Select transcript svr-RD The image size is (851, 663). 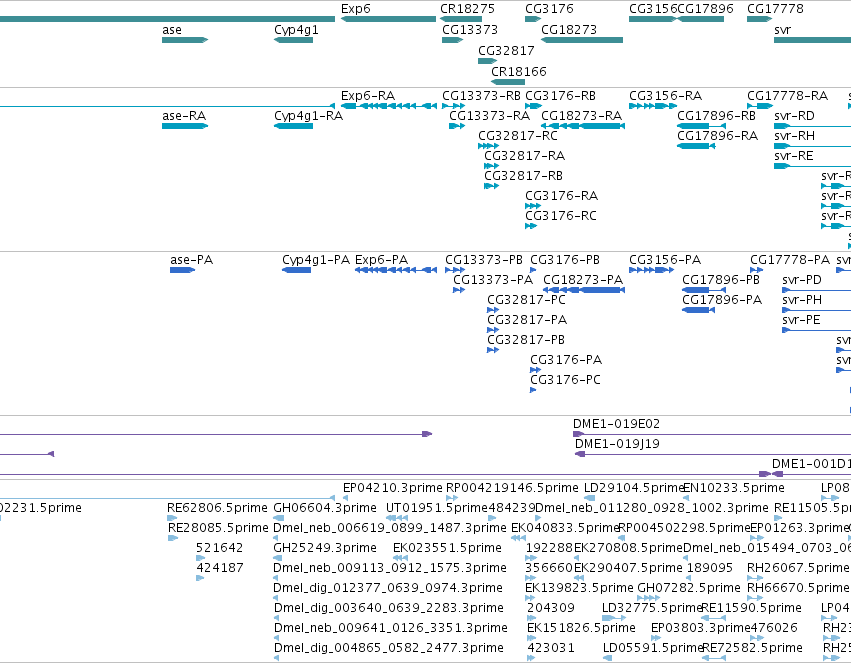coord(812,126)
